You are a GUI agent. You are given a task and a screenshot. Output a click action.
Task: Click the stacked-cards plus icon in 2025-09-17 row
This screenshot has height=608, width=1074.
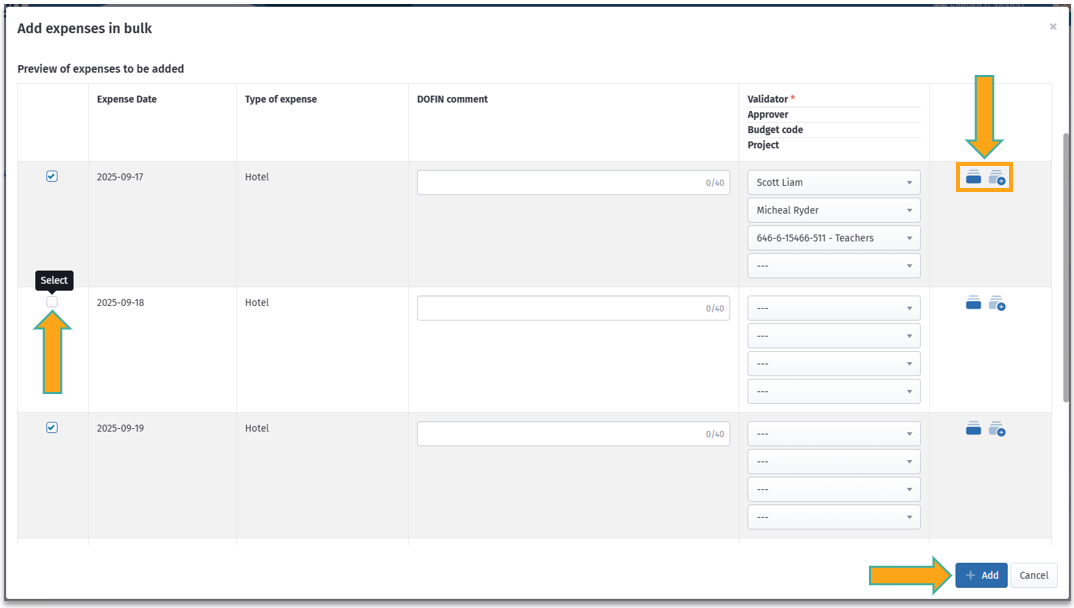(997, 177)
